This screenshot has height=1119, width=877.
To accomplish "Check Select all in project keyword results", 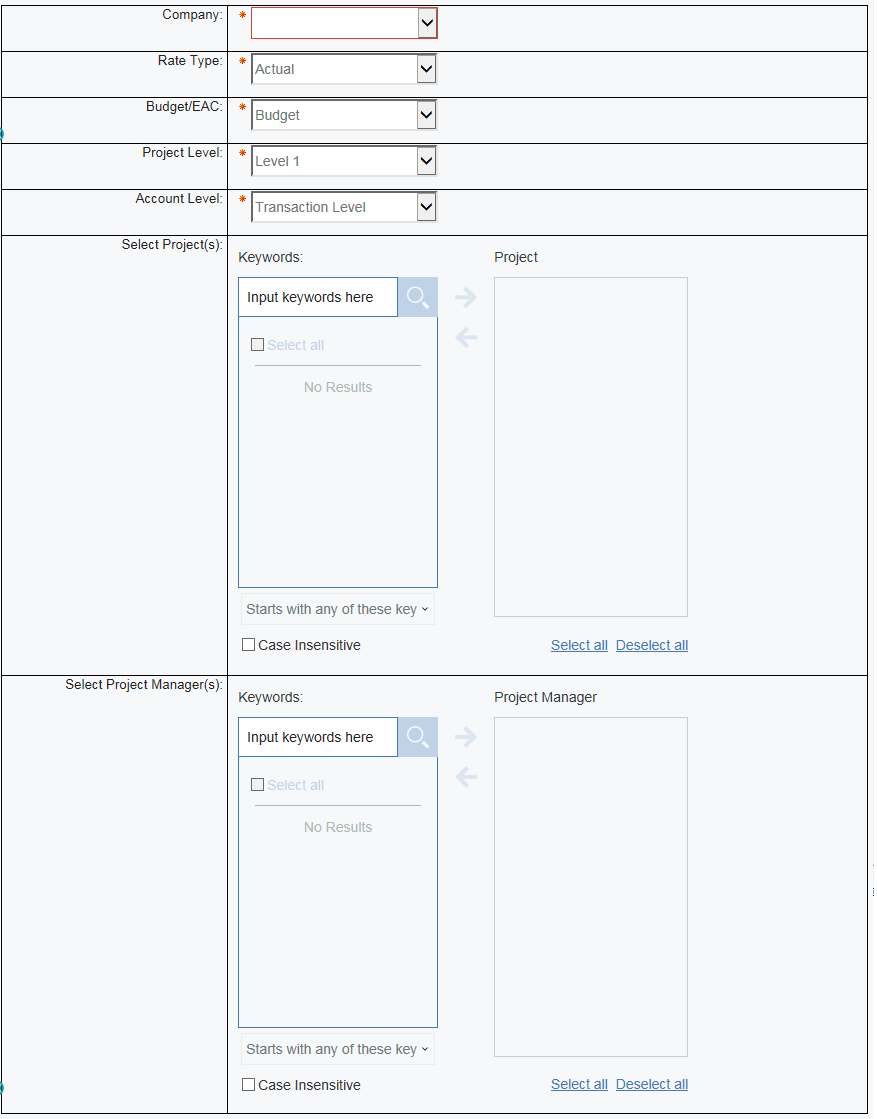I will 258,345.
